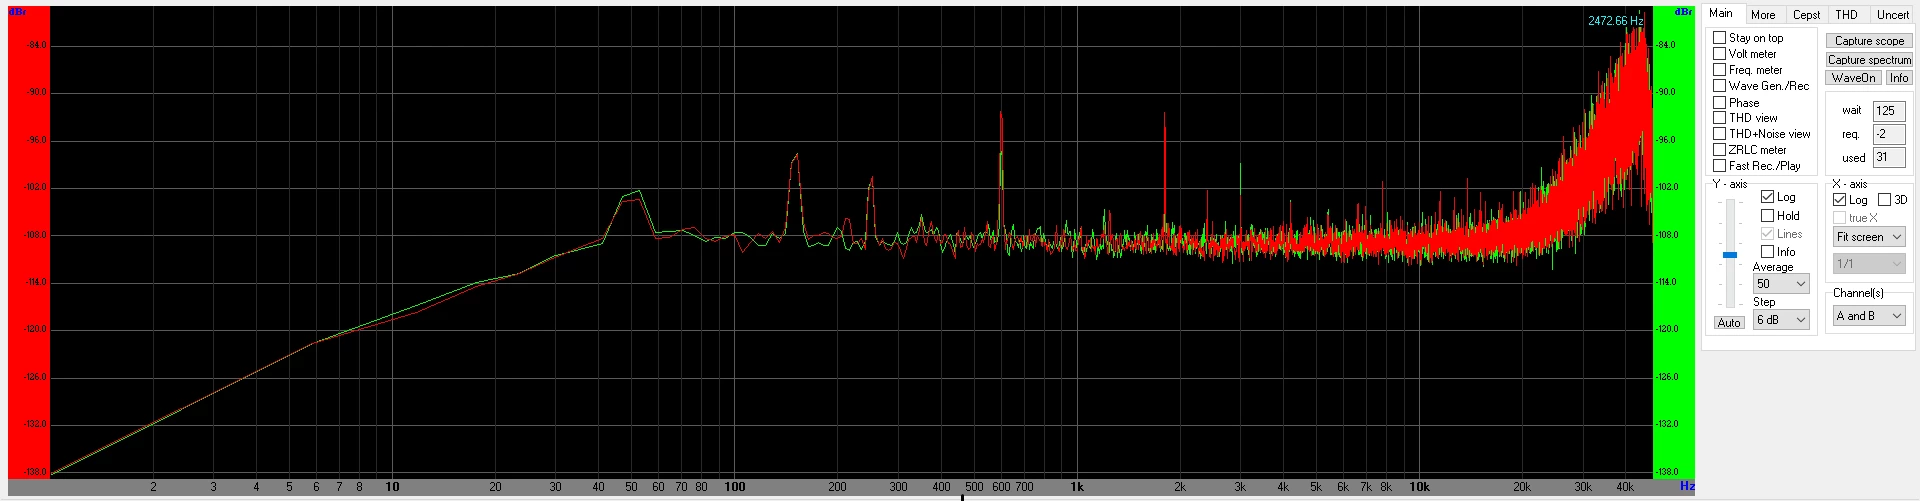This screenshot has height=501, width=1920.
Task: Enable the Volt meter checkbox
Action: (x=1720, y=54)
